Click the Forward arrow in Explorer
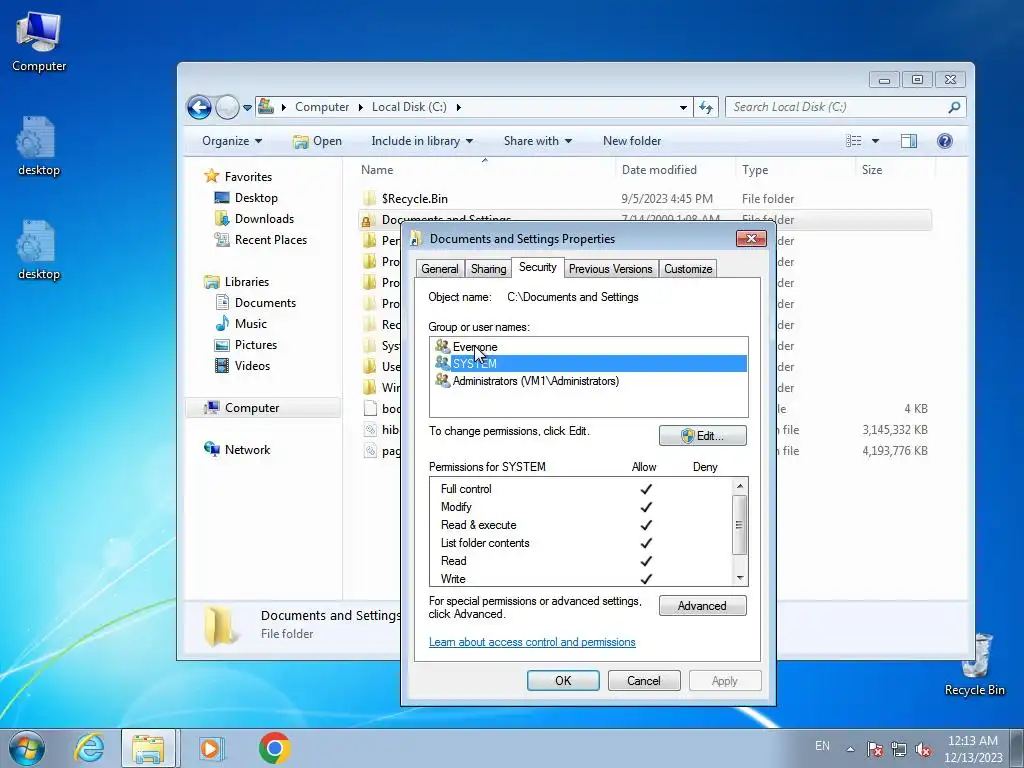 pyautogui.click(x=227, y=107)
